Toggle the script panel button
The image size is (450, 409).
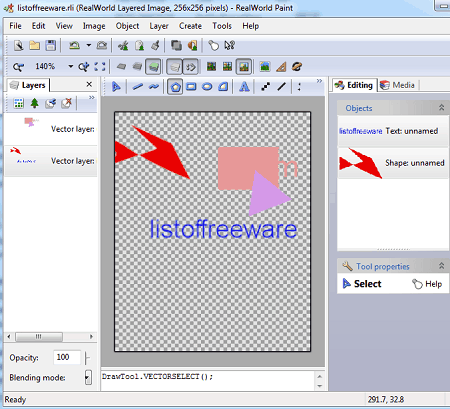(191, 67)
